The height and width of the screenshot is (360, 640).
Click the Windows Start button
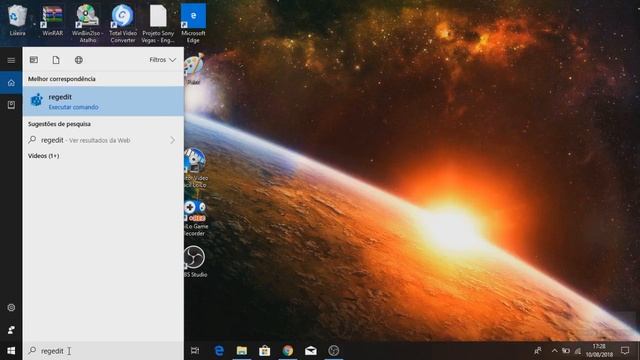click(11, 351)
